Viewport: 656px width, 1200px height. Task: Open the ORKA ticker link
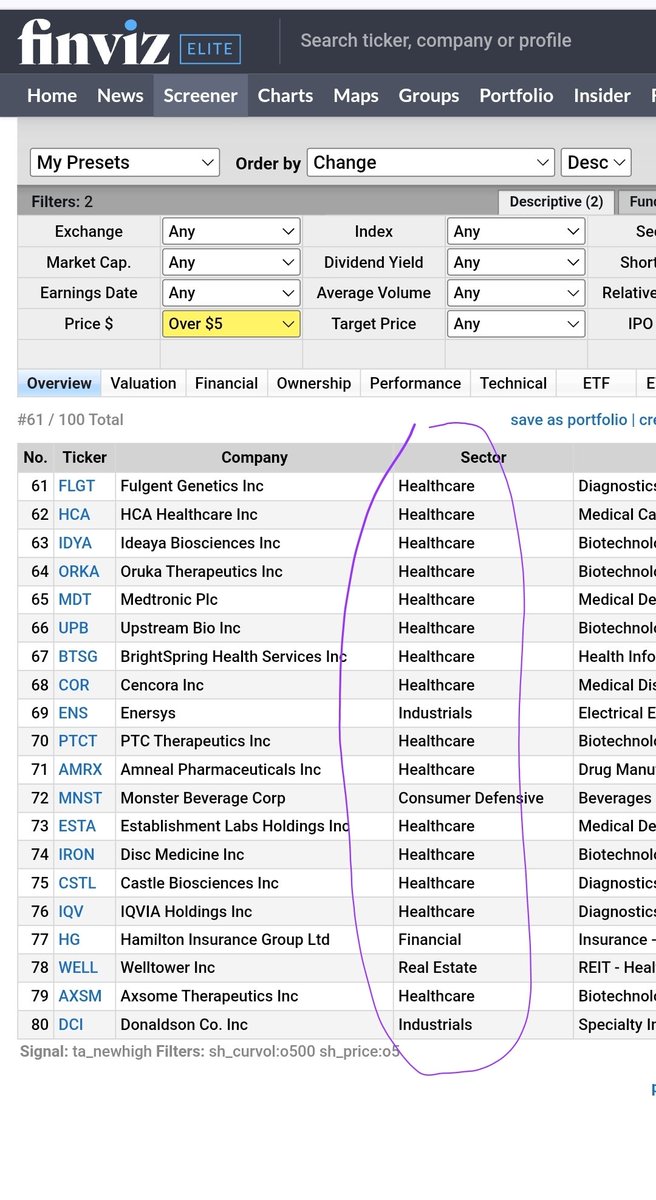(79, 571)
